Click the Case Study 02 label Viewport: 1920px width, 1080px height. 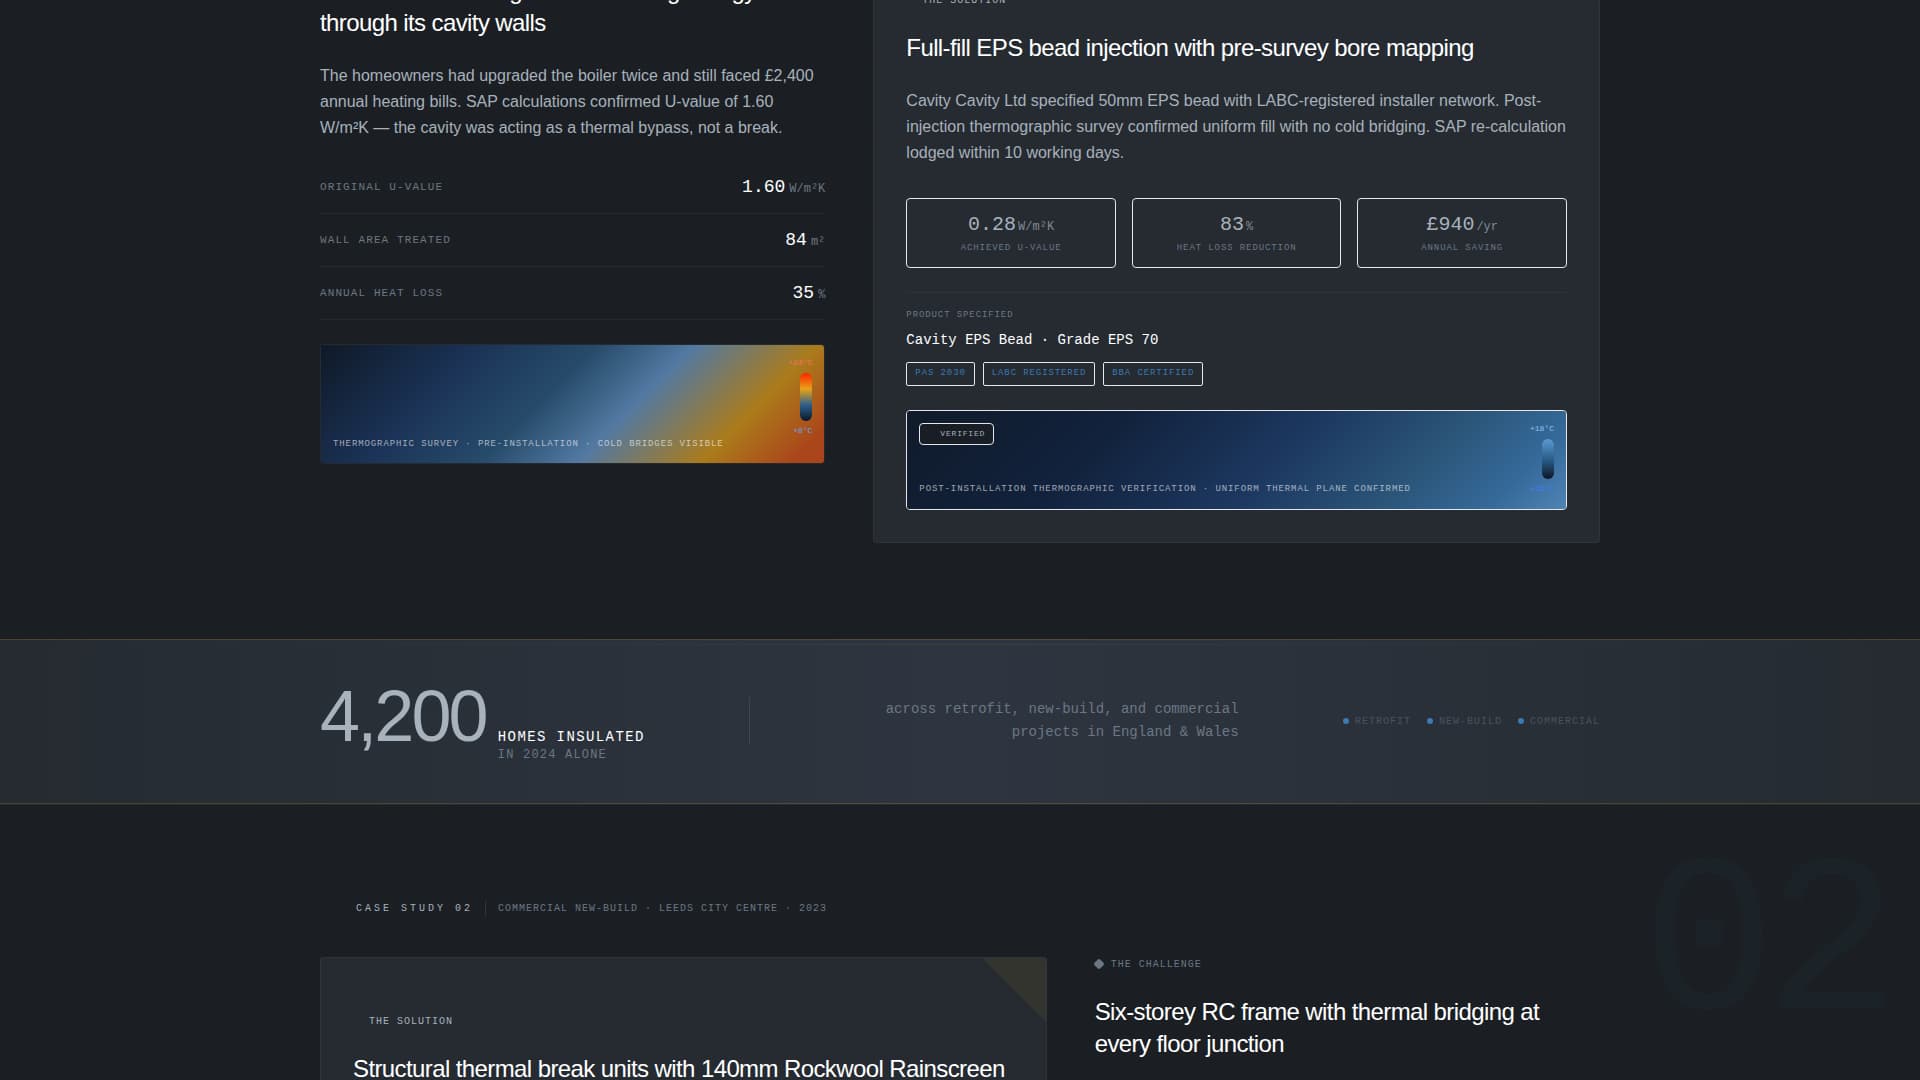pyautogui.click(x=413, y=908)
